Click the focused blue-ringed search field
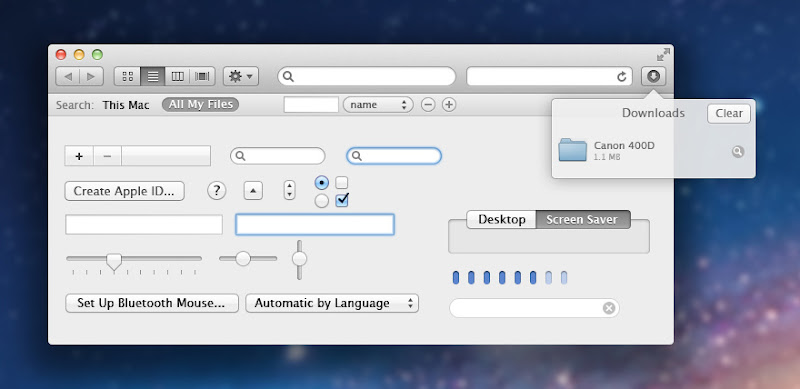 click(x=394, y=156)
